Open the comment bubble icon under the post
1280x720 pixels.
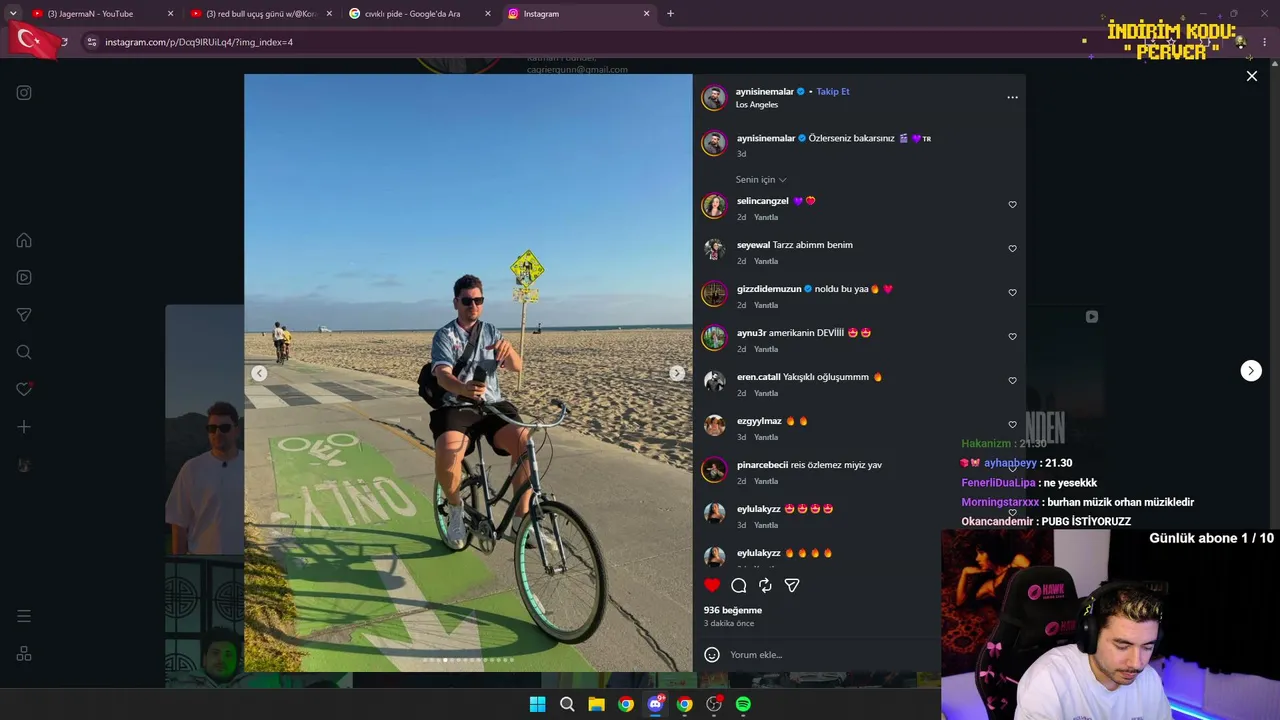pos(739,585)
